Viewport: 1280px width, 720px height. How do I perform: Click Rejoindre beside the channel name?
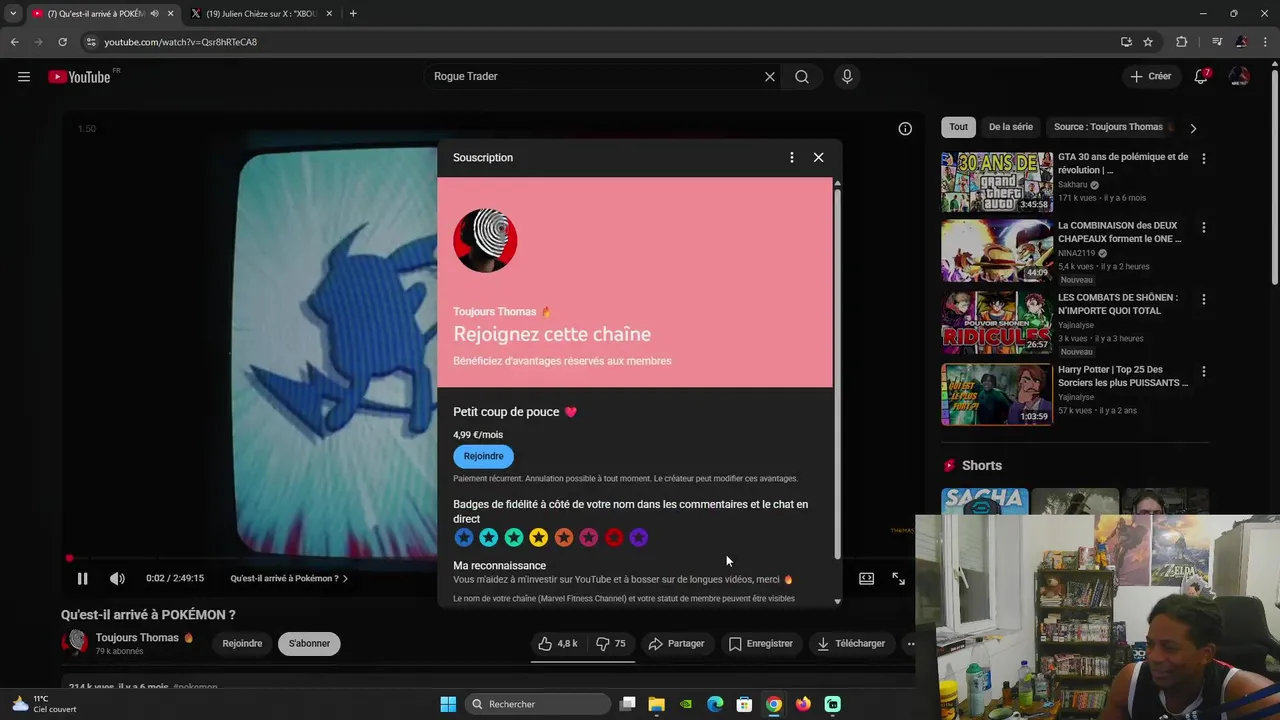point(242,644)
